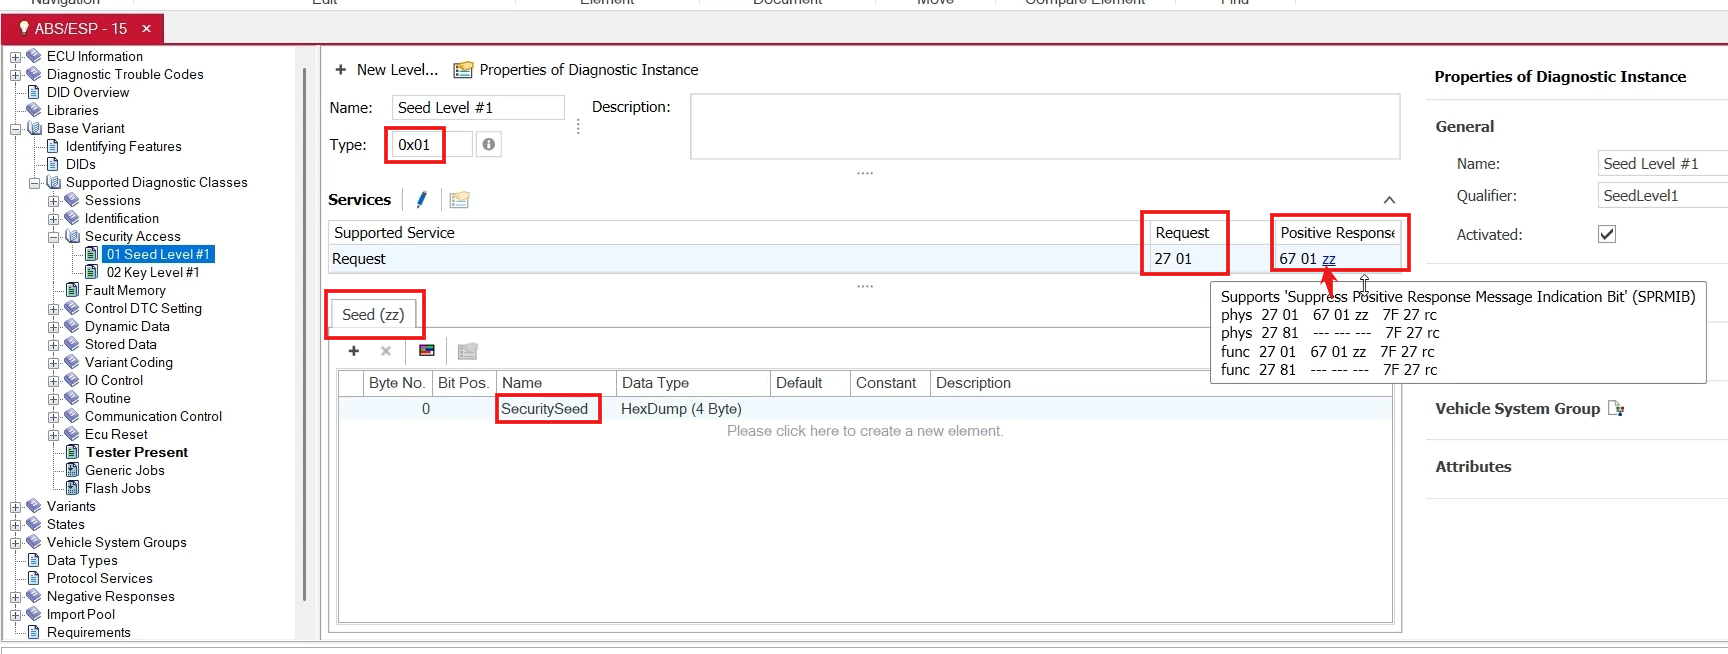Click the Base Variant open-book icon
Screen dimensions: 1728x654
click(34, 128)
